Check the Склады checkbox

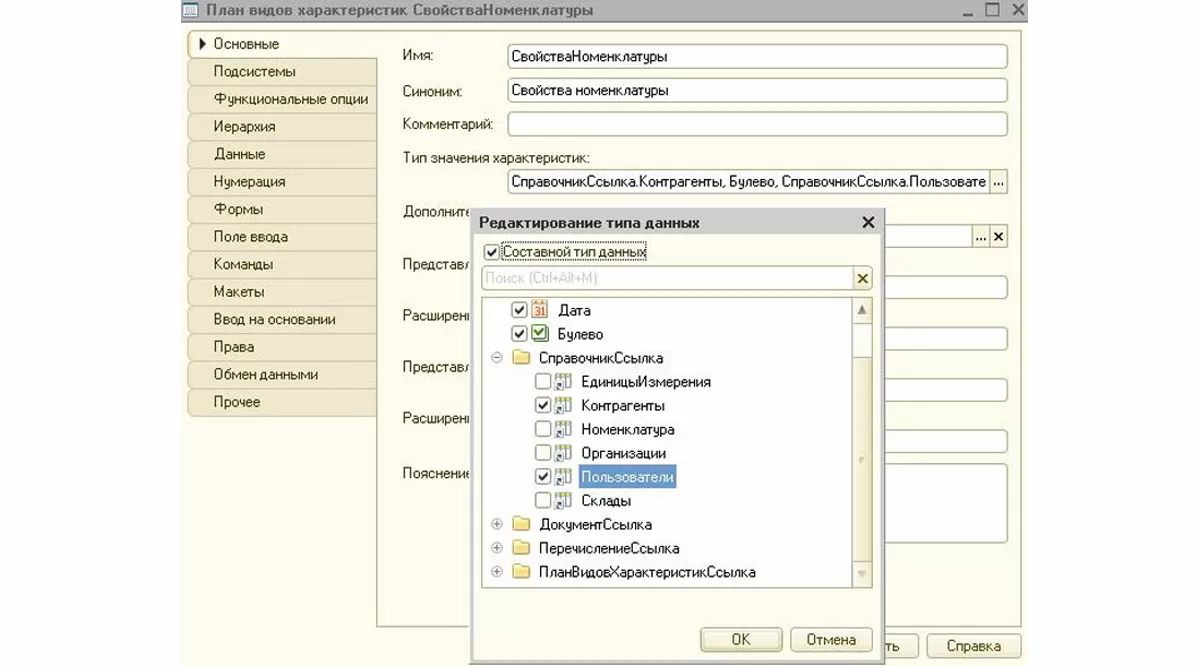point(542,500)
